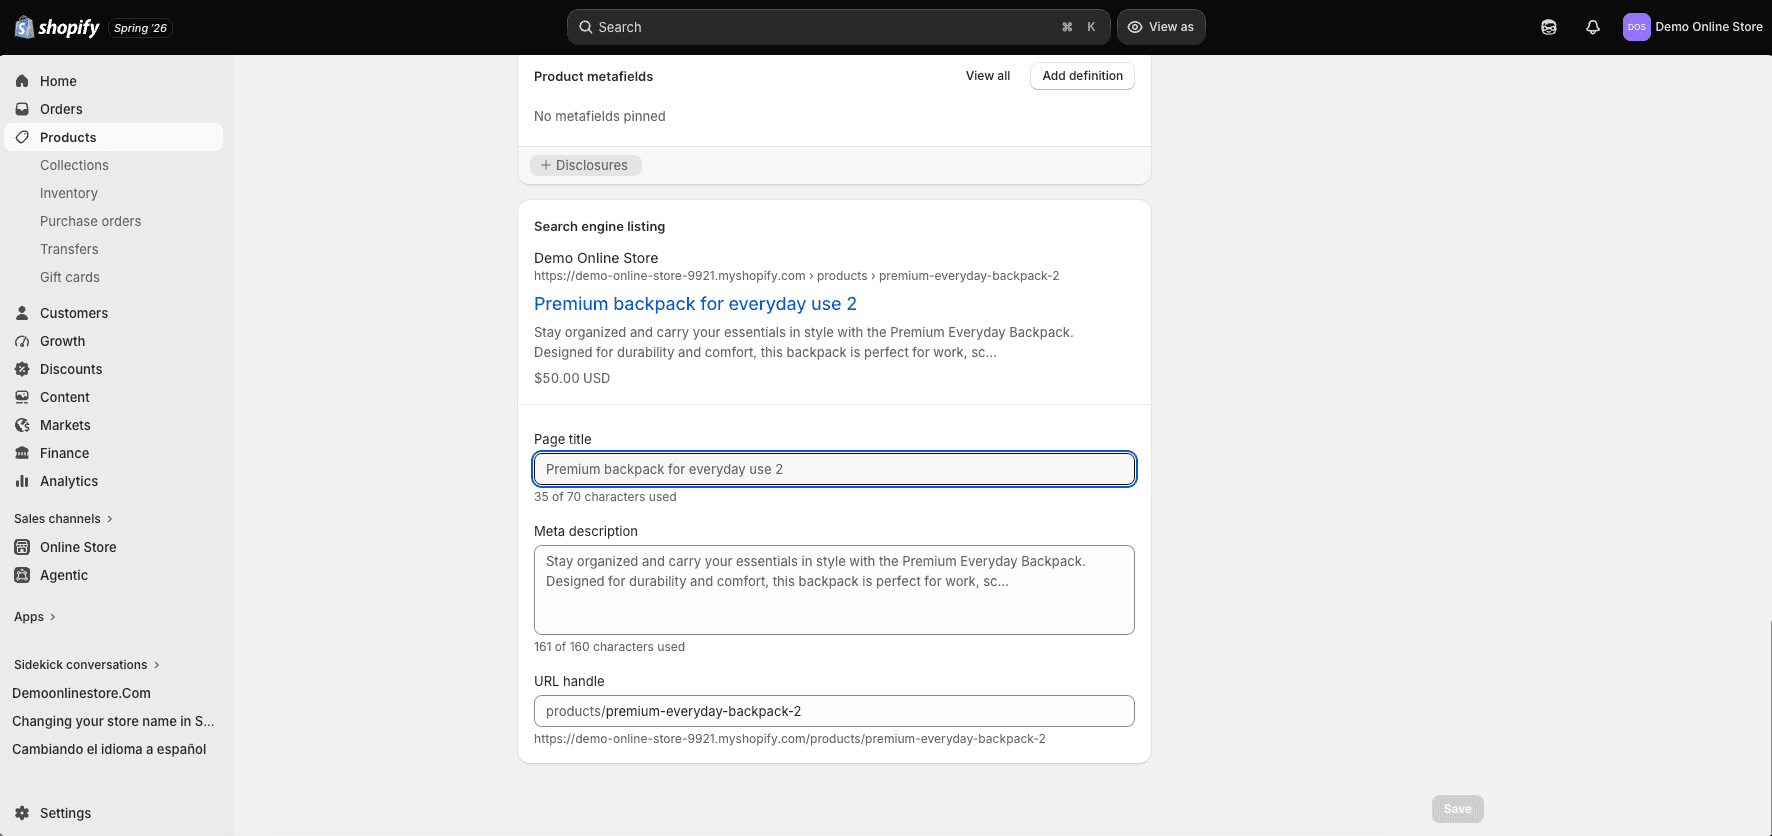The image size is (1772, 836).
Task: Click the Analytics bar chart icon
Action: (x=22, y=481)
